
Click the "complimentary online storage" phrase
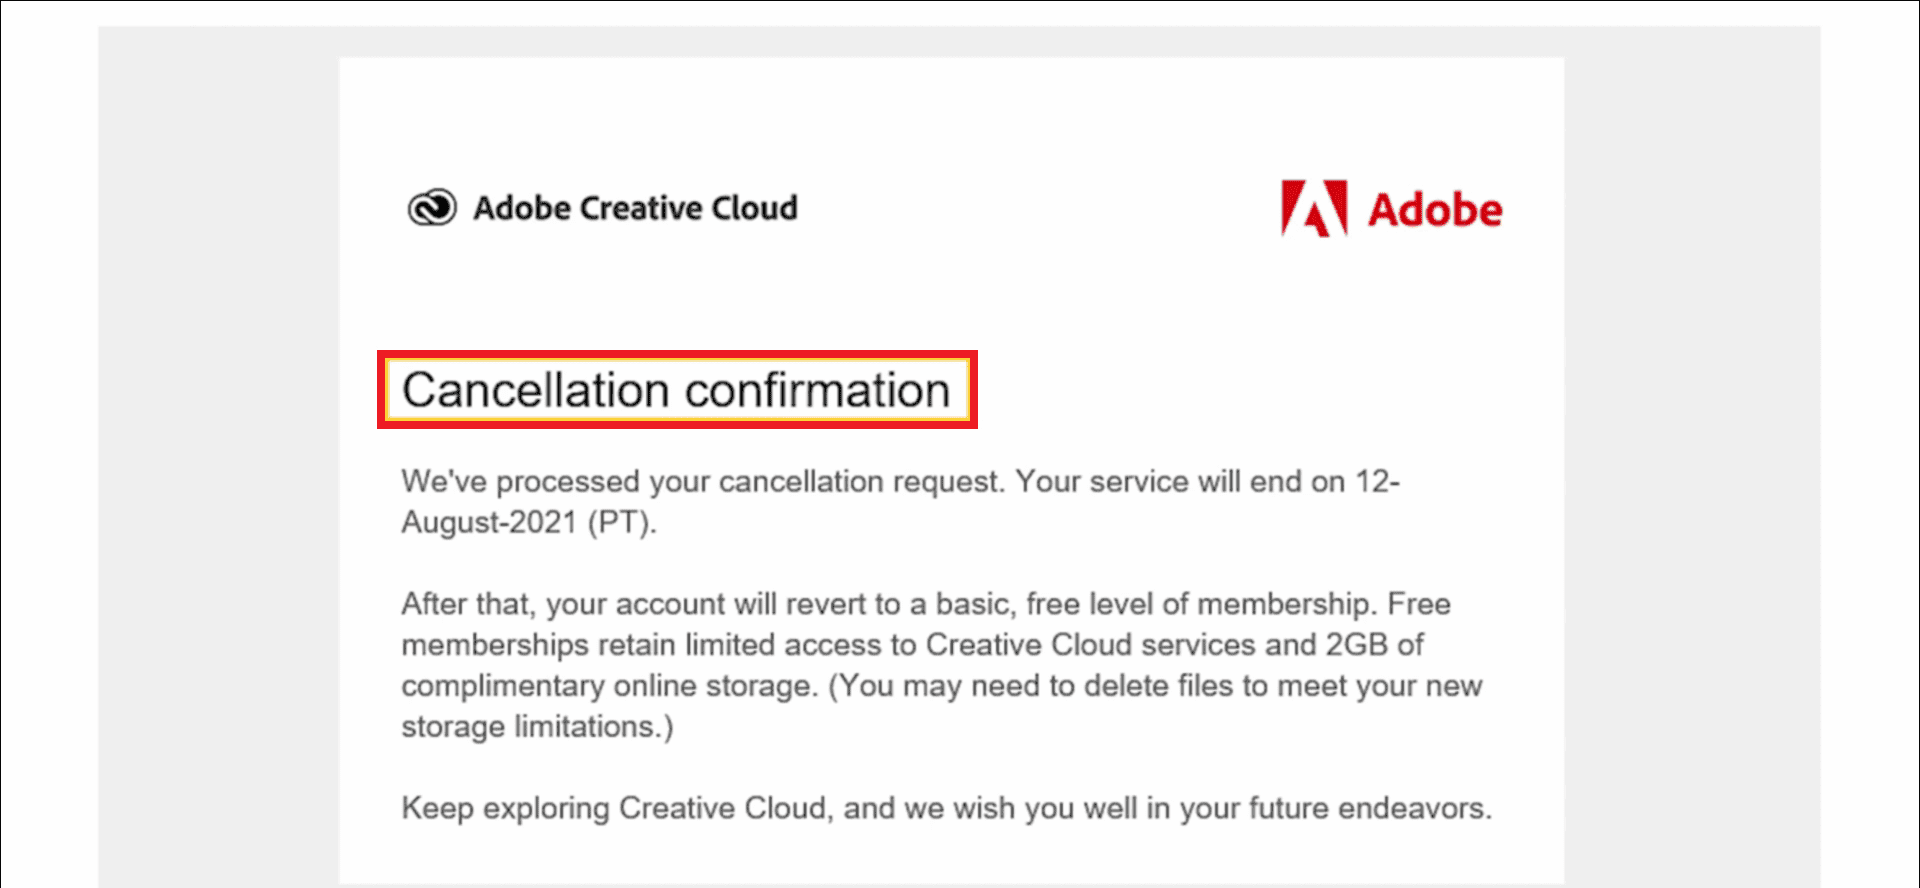pyautogui.click(x=609, y=686)
